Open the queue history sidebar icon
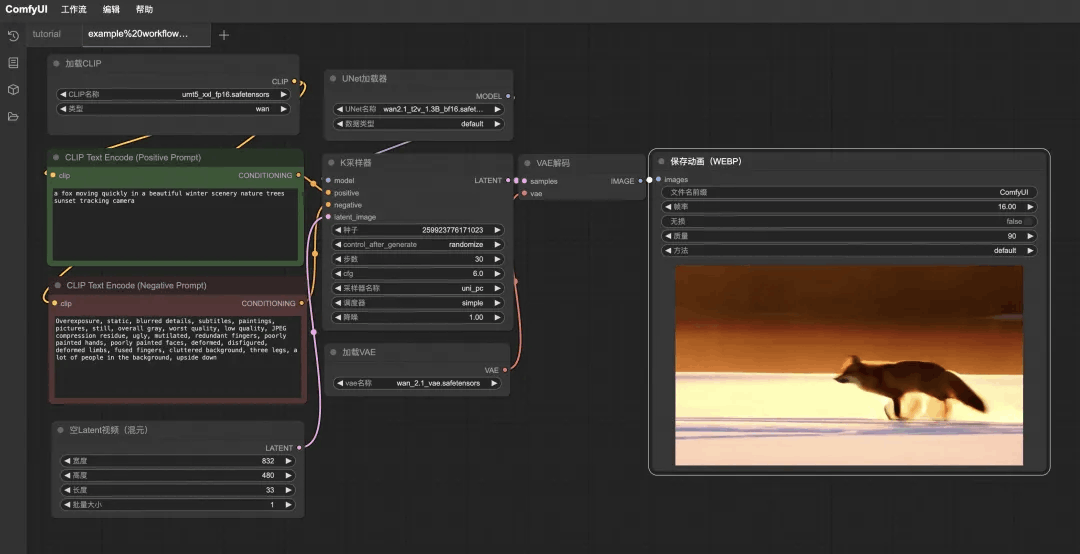This screenshot has width=1080, height=554. click(12, 36)
